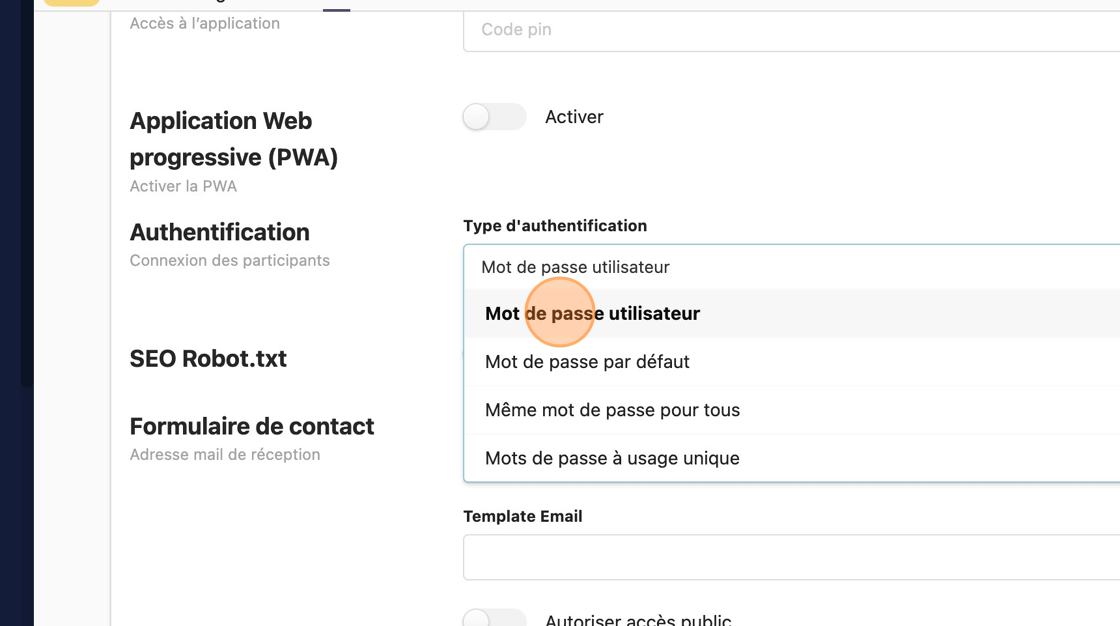Image resolution: width=1120 pixels, height=626 pixels.
Task: Click the Formulaire de contact heading
Action: tap(251, 426)
